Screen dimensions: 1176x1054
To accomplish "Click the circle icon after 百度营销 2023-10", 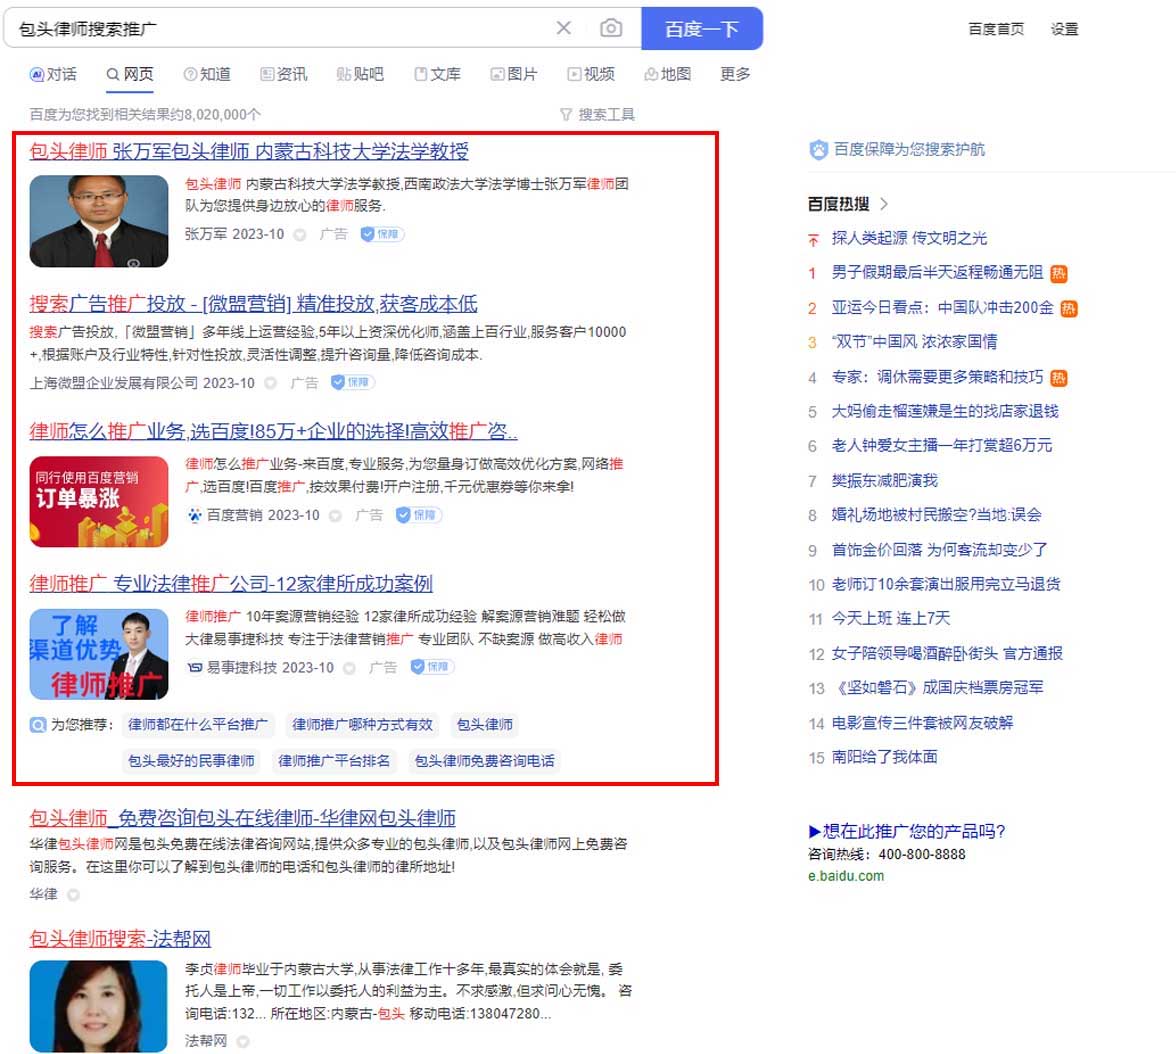I will click(336, 516).
